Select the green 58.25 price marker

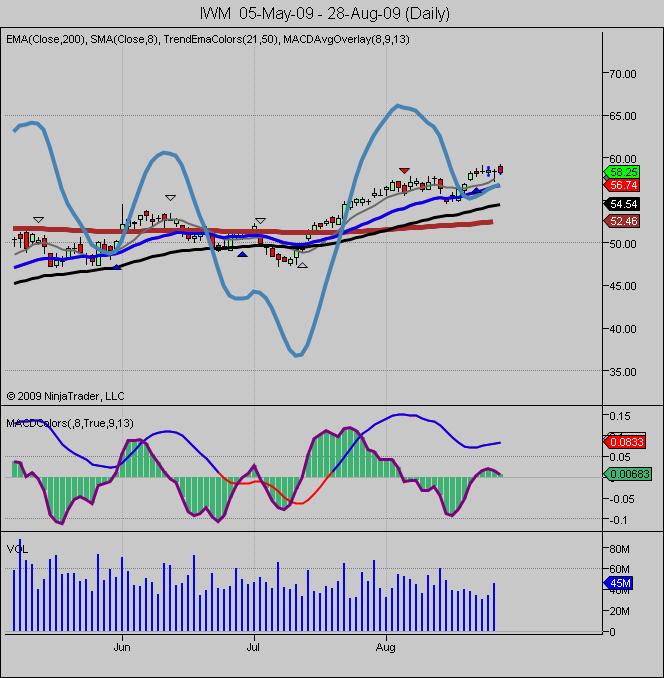(x=622, y=172)
